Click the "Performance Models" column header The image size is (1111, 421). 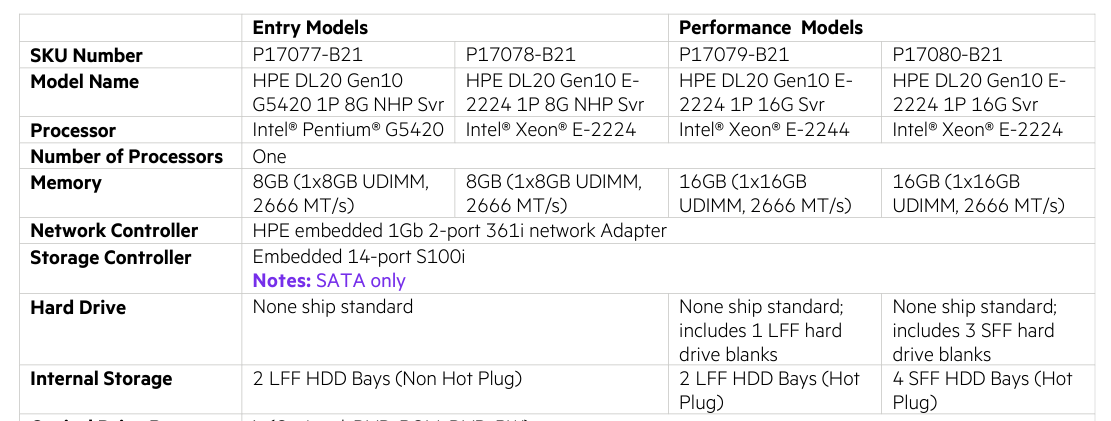tap(770, 28)
